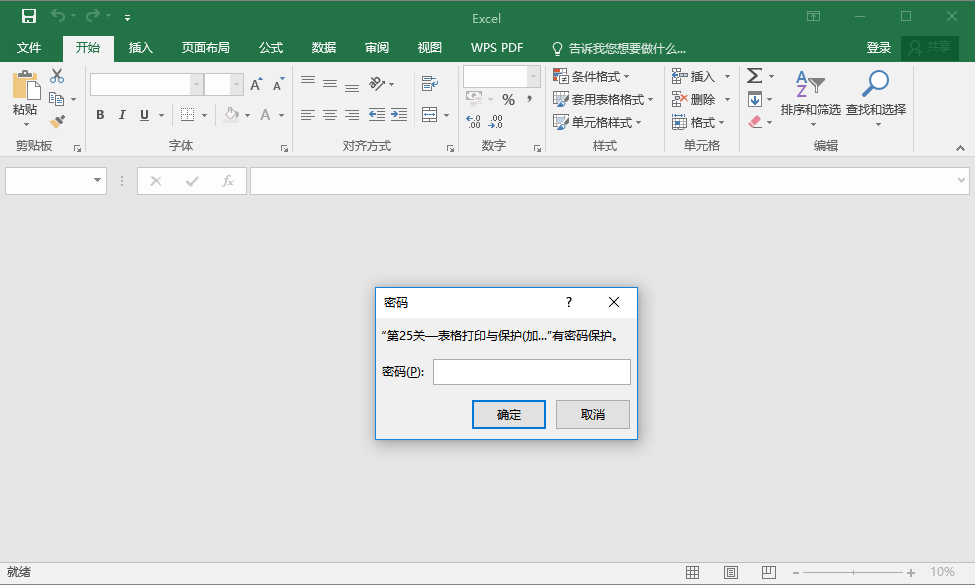The image size is (975, 585).
Task: Click the Align Right icon
Action: pyautogui.click(x=352, y=115)
